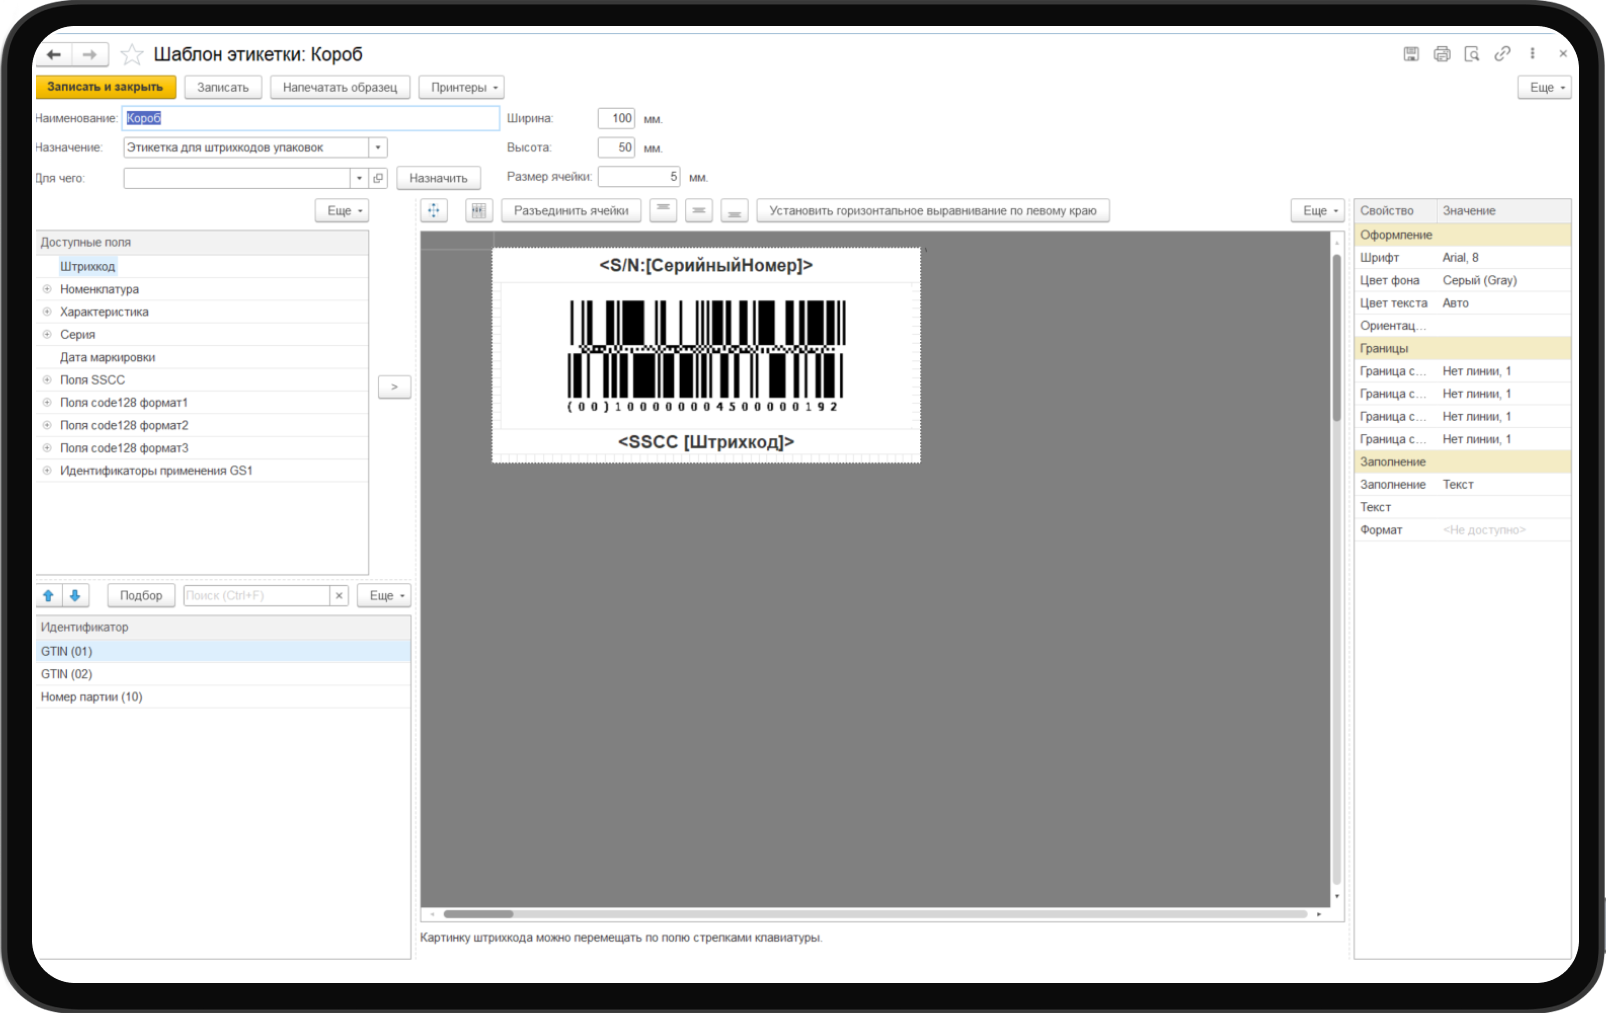Clear the search field with the X
This screenshot has height=1013, width=1606.
(339, 596)
